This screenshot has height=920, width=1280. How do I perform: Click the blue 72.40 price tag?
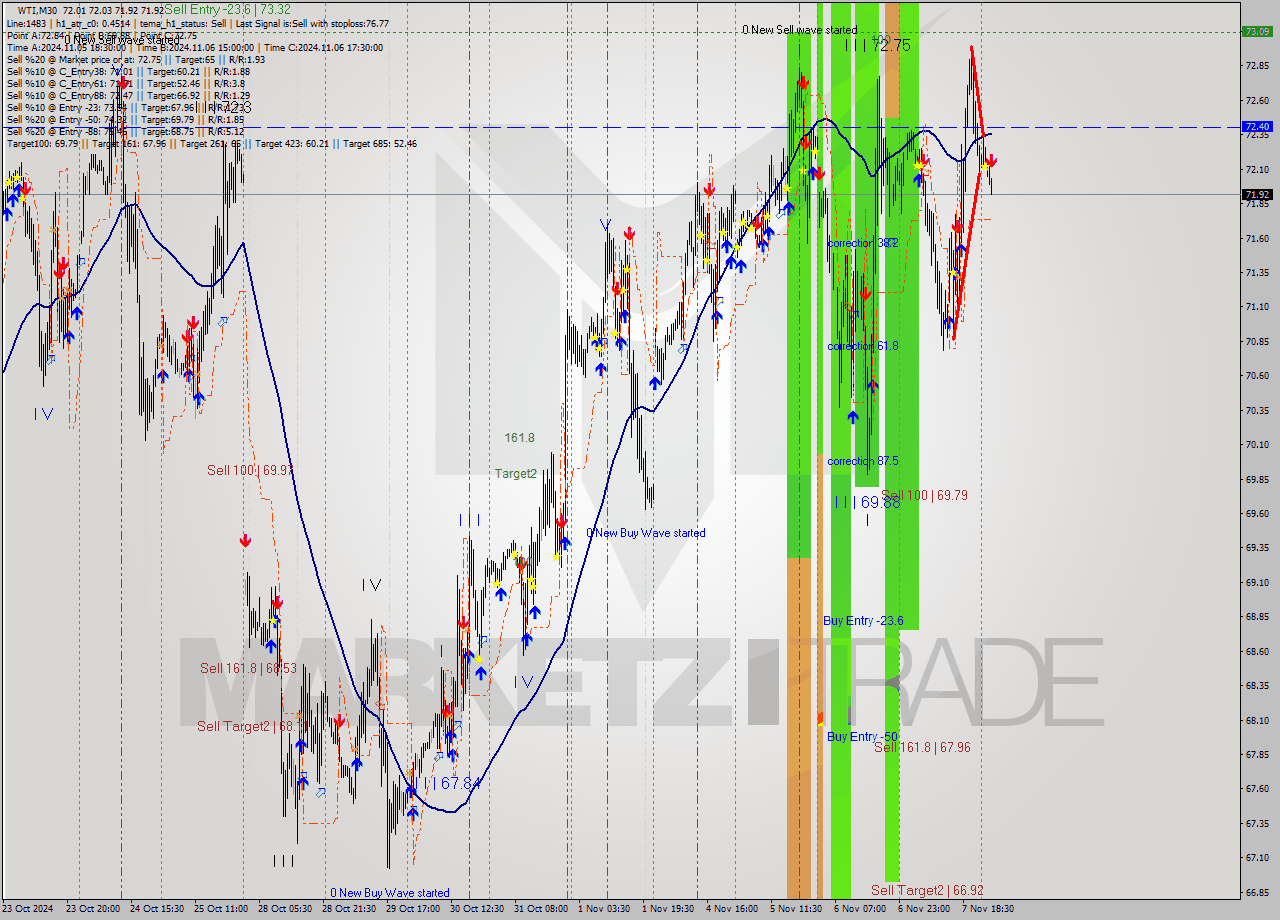[1257, 127]
